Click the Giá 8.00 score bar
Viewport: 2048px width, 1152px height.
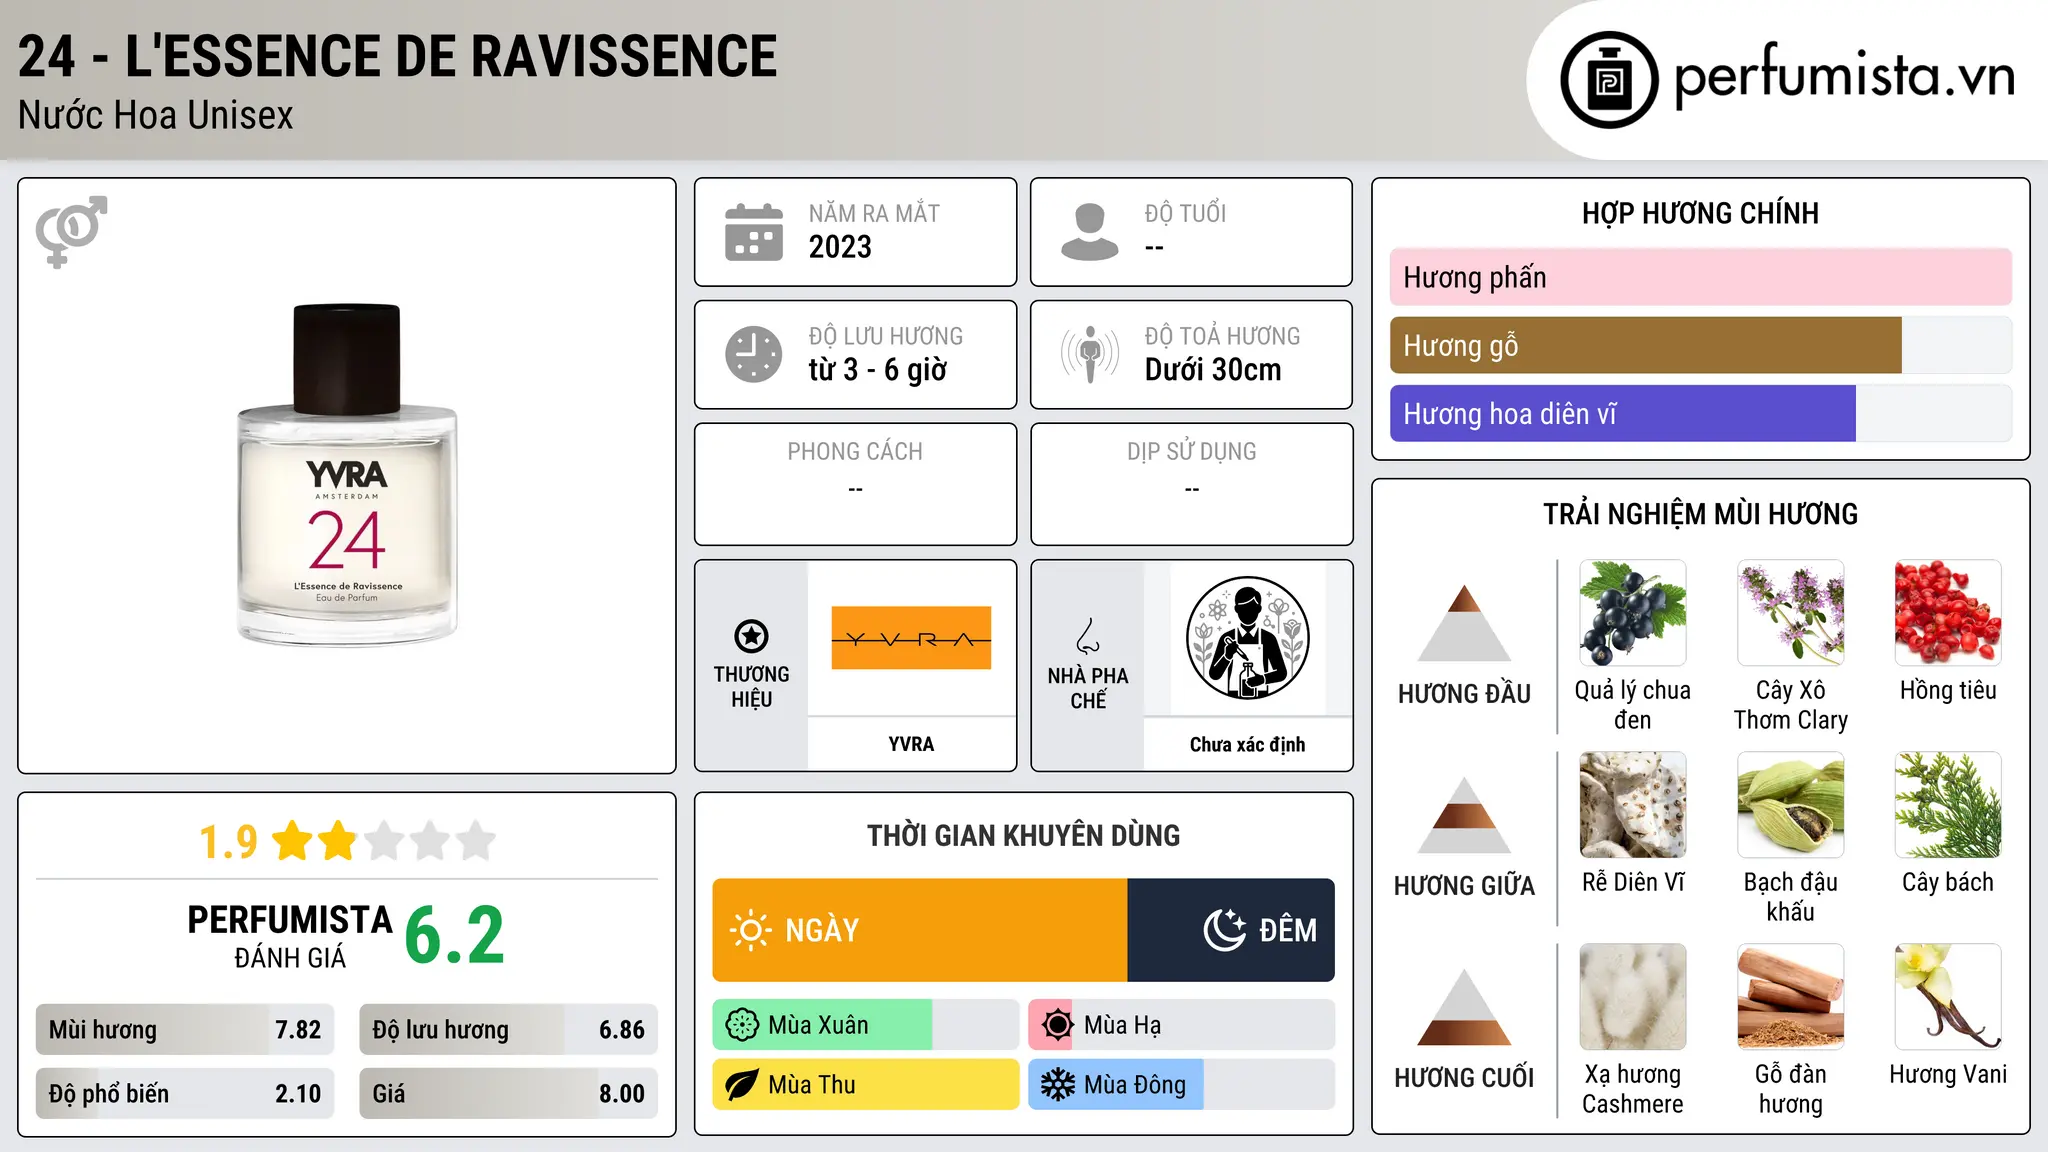[x=508, y=1094]
